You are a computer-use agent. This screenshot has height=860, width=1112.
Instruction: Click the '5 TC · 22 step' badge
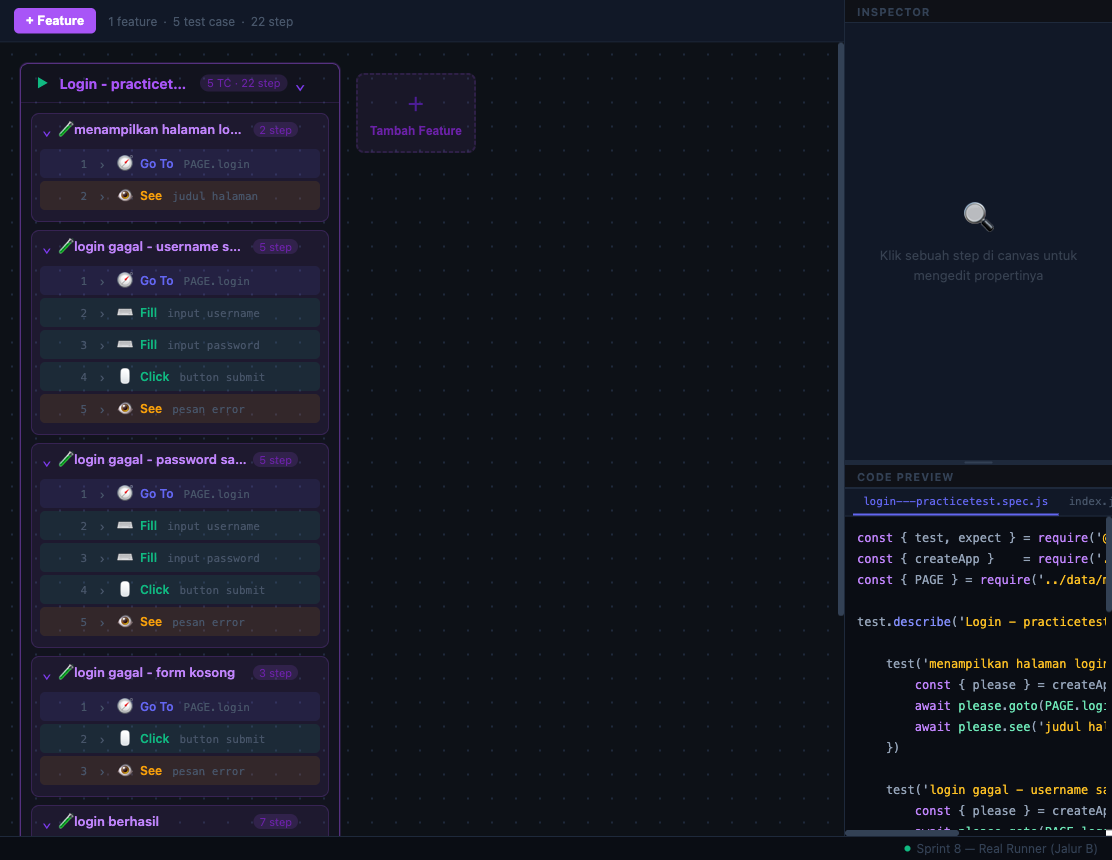pos(243,83)
